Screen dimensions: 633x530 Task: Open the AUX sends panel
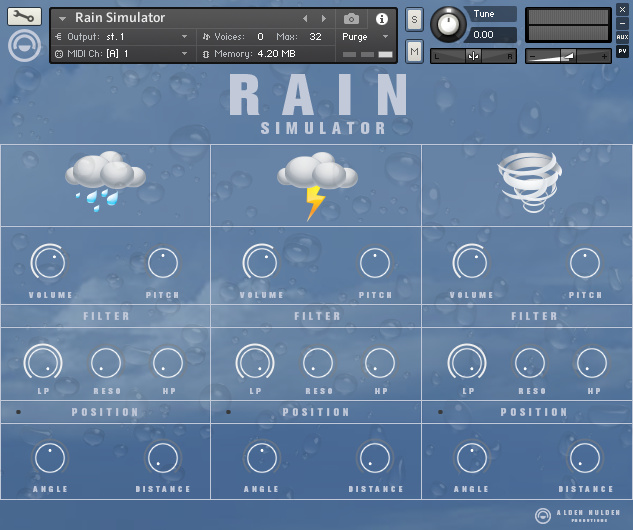point(622,37)
